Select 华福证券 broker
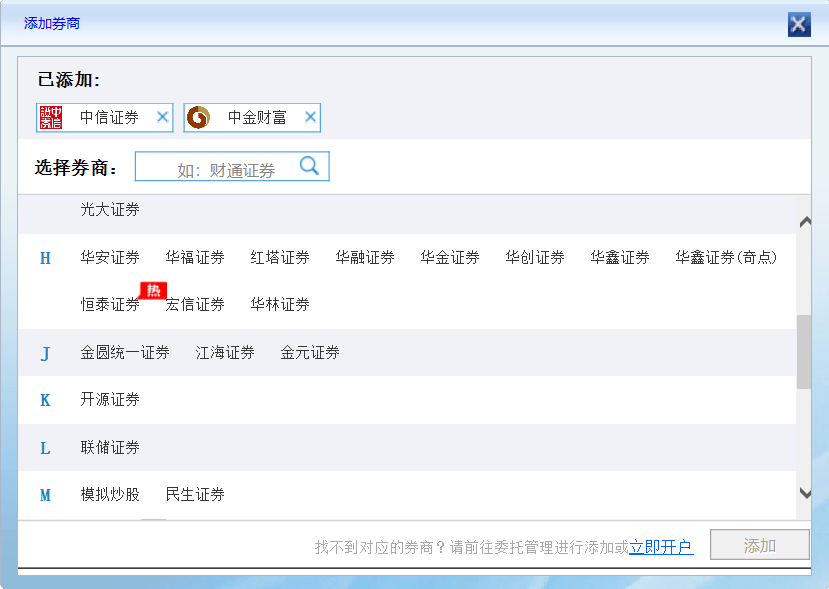The width and height of the screenshot is (829, 589). pyautogui.click(x=195, y=257)
